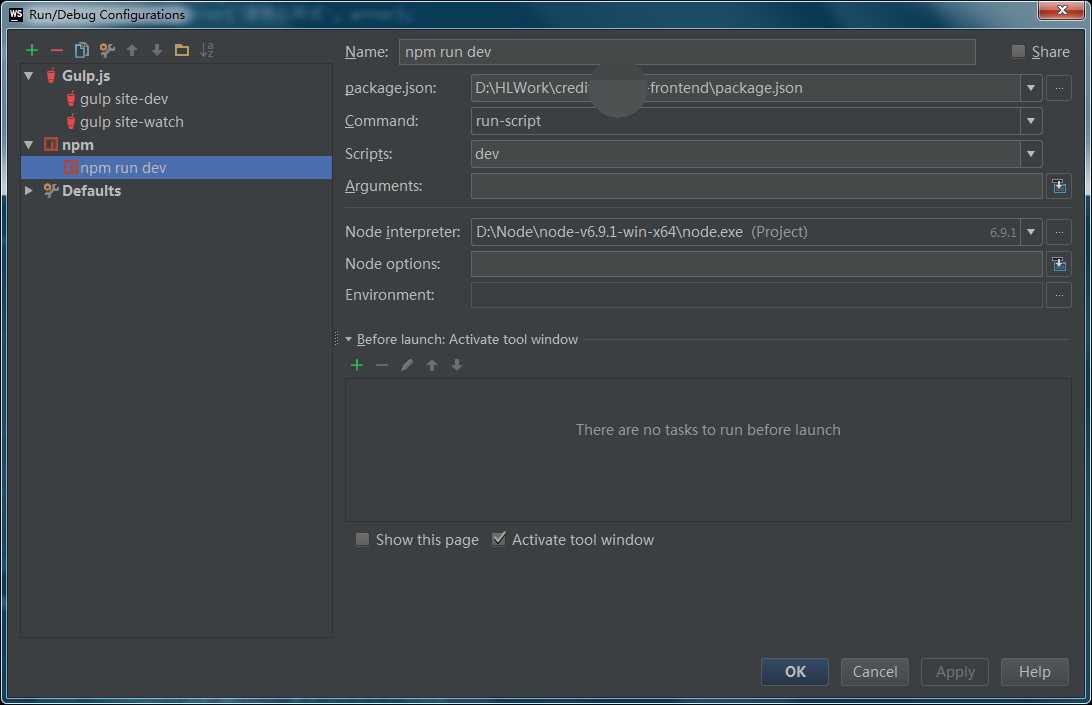Open the Scripts dropdown arrow
The width and height of the screenshot is (1092, 705).
coord(1031,154)
